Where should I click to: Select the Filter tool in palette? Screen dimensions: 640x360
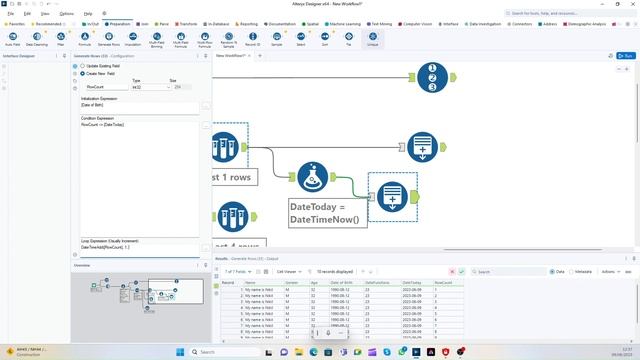coord(60,39)
